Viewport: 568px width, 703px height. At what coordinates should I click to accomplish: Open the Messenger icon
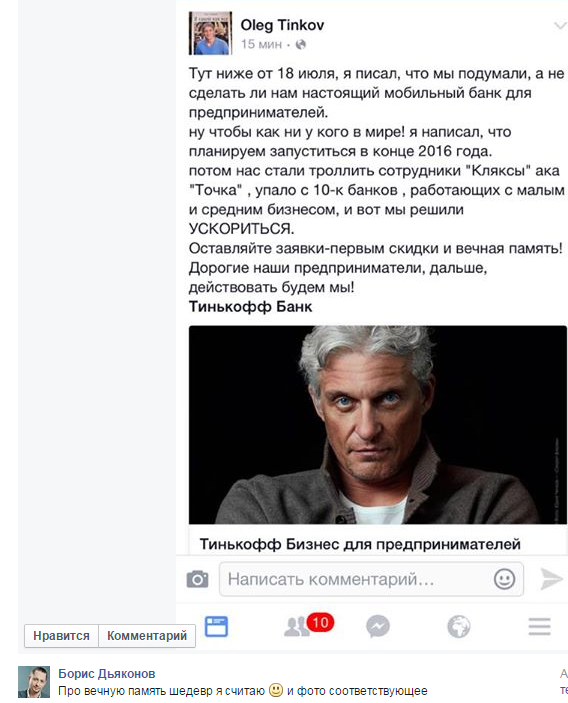[x=378, y=626]
